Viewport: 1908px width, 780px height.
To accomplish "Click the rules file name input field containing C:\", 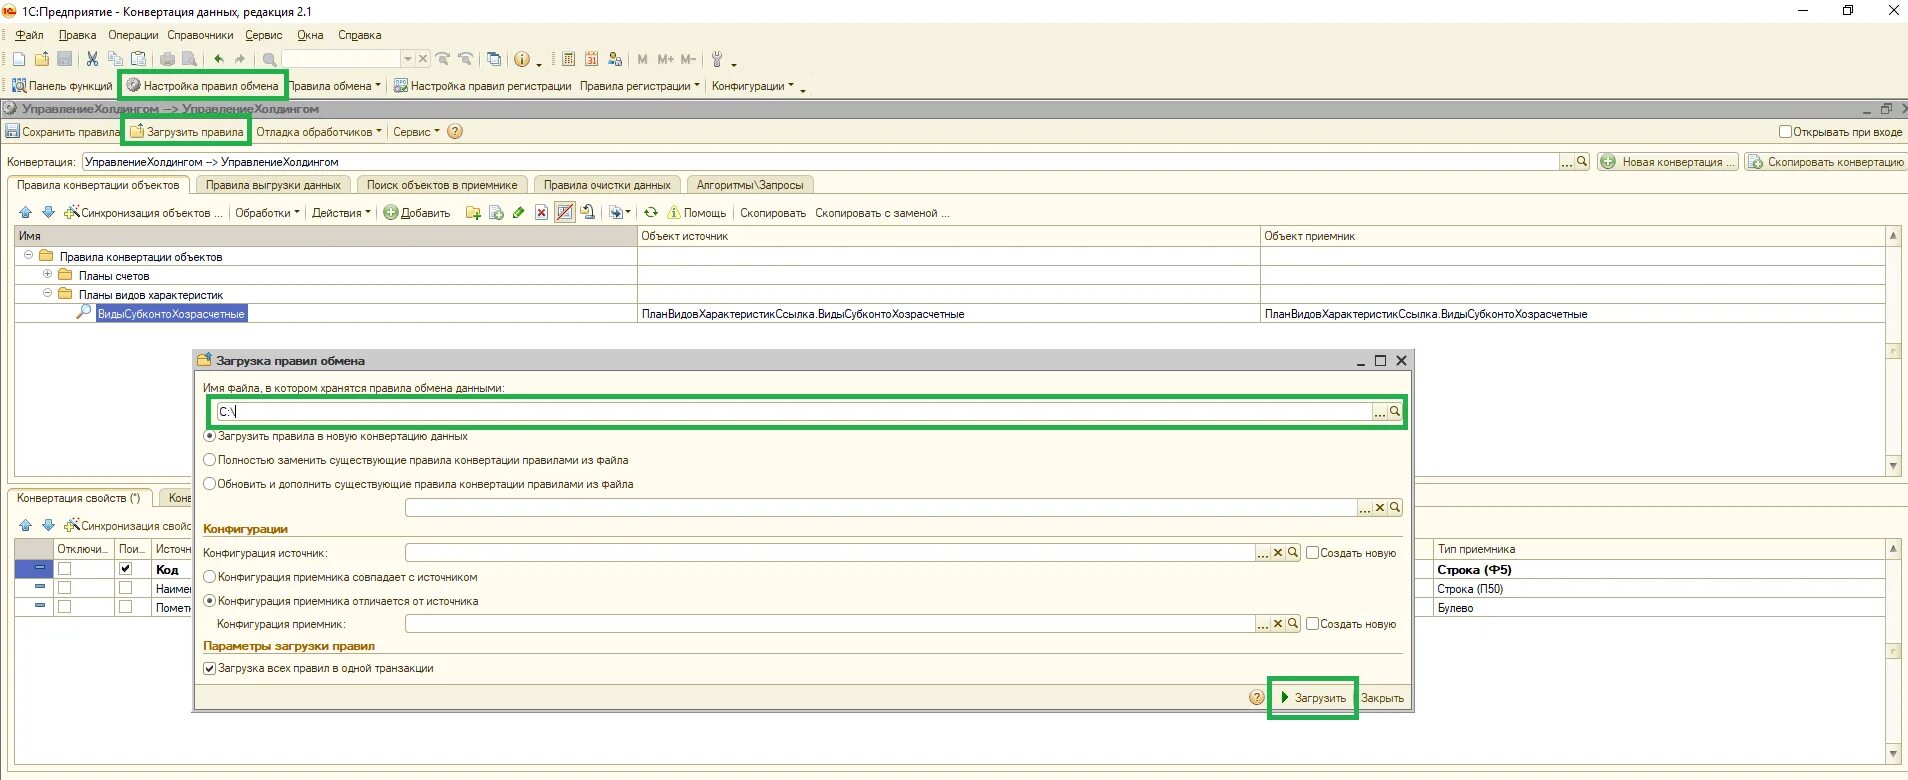I will [x=794, y=411].
